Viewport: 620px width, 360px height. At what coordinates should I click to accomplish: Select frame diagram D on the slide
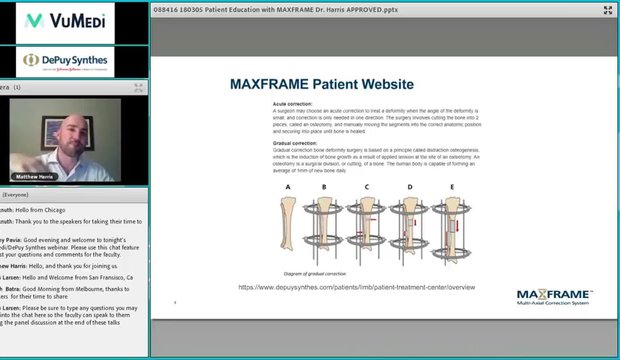point(409,224)
